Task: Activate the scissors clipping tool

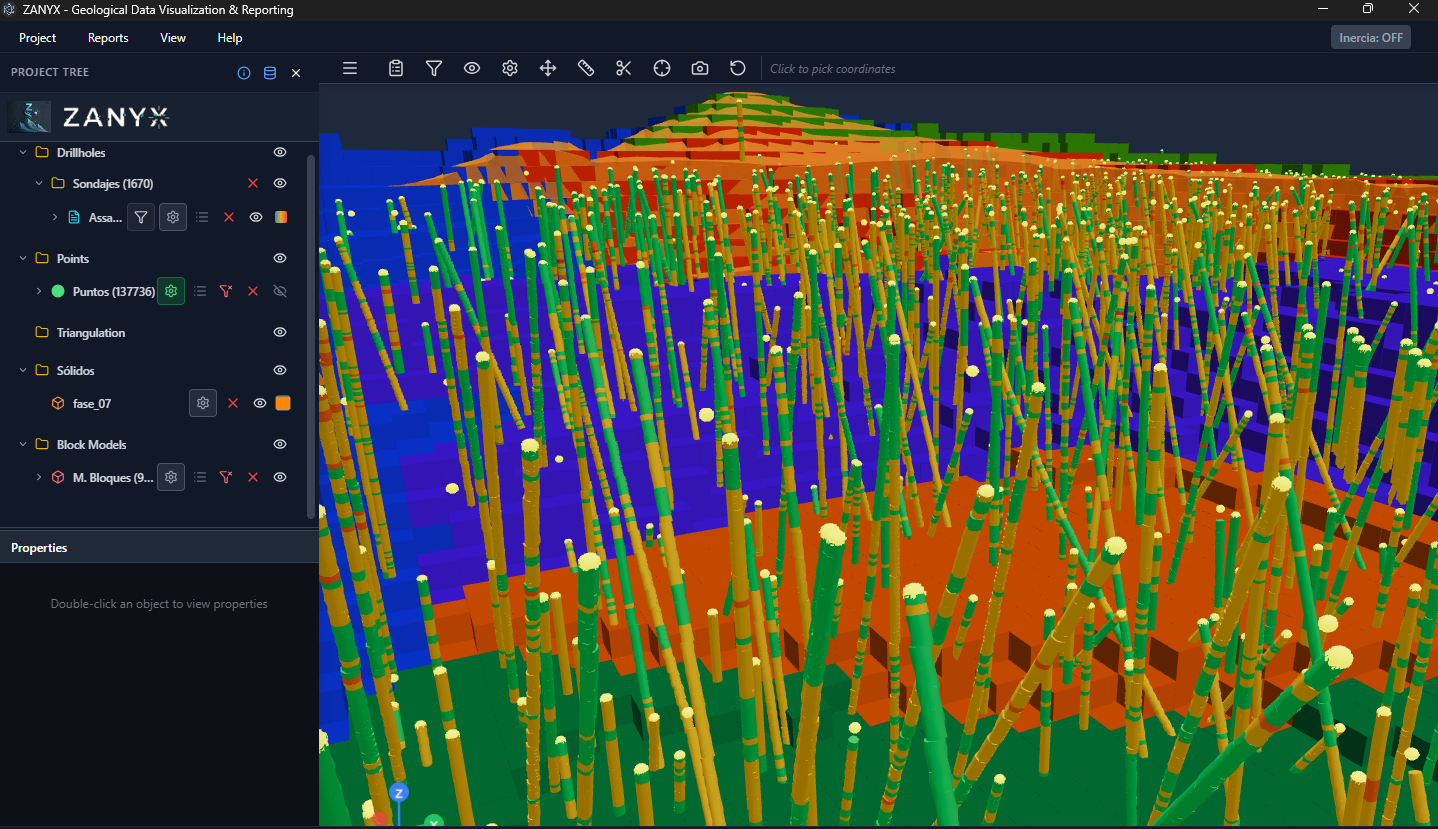Action: pos(623,68)
